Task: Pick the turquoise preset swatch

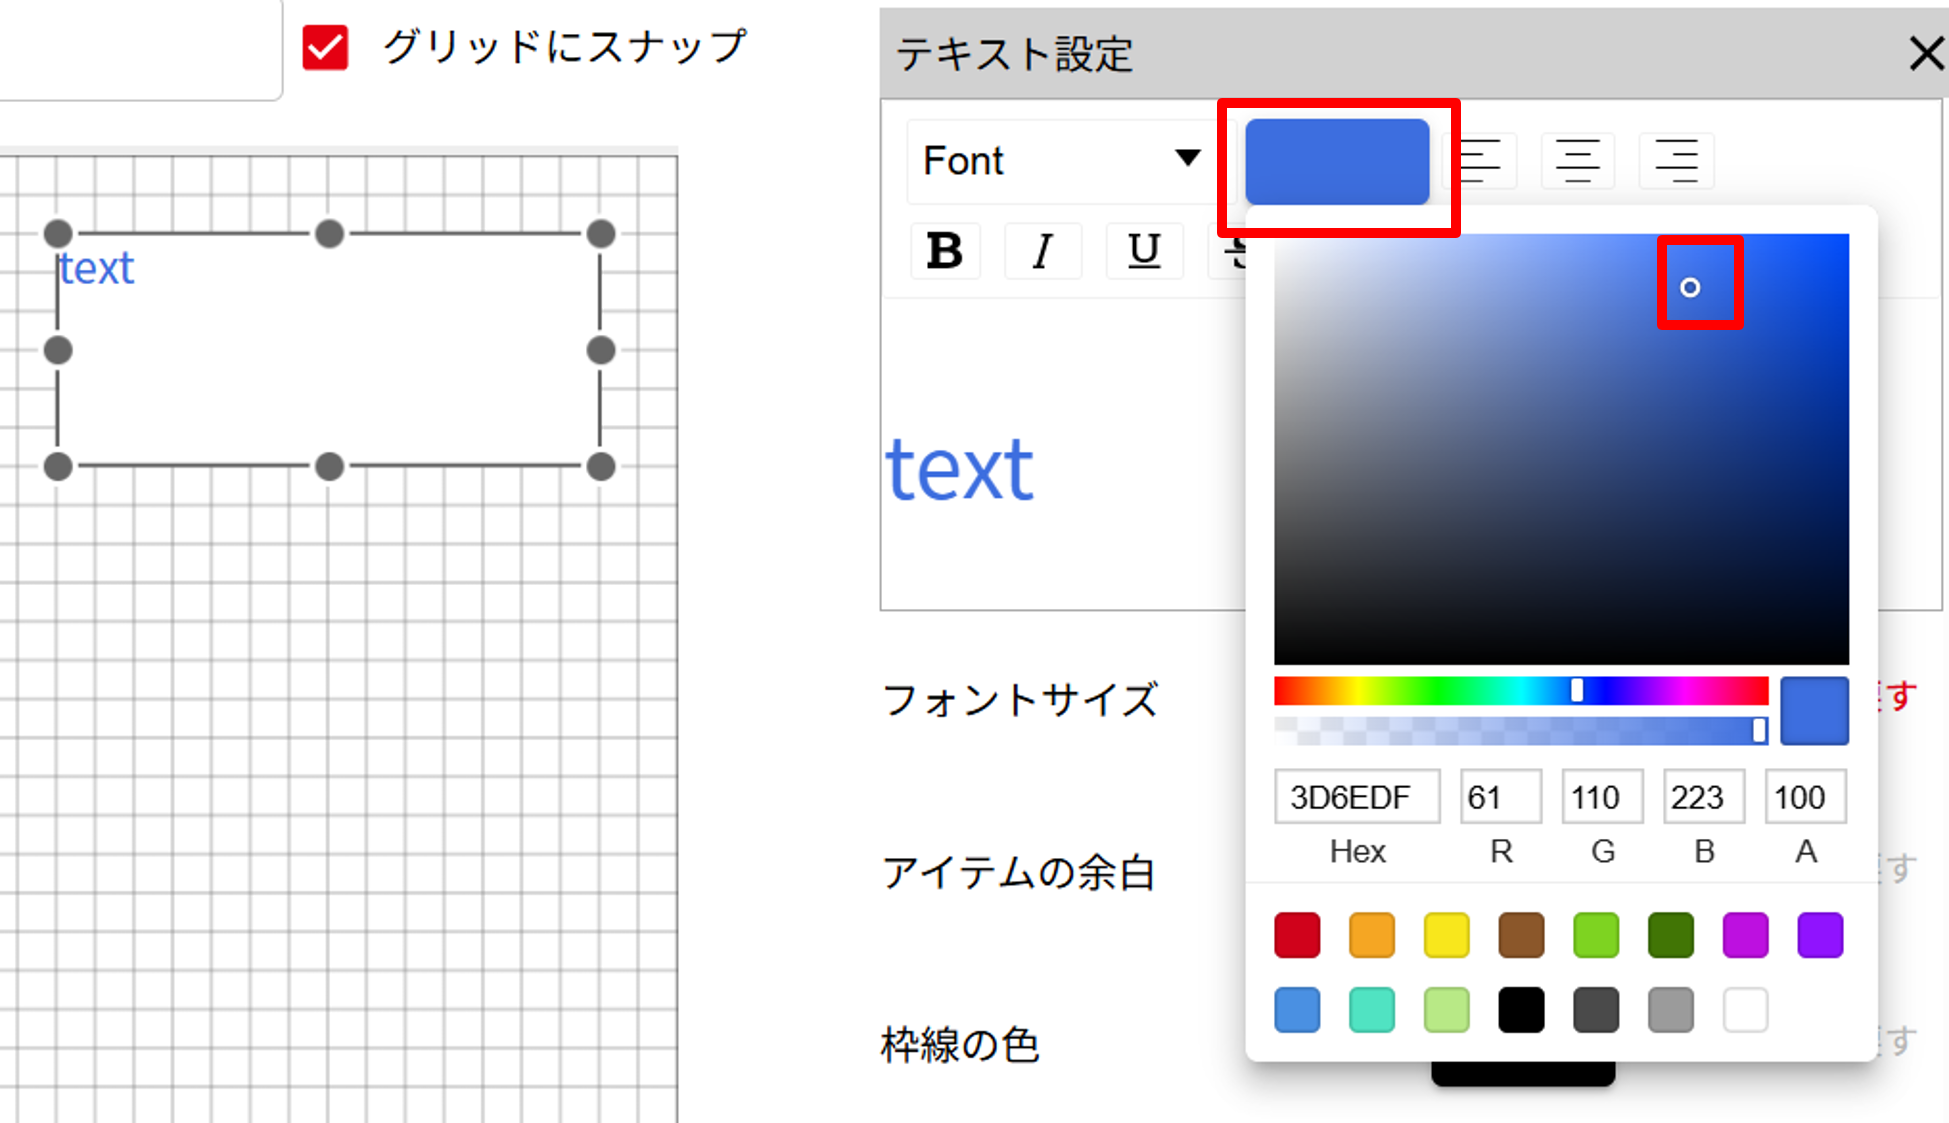Action: point(1372,1010)
